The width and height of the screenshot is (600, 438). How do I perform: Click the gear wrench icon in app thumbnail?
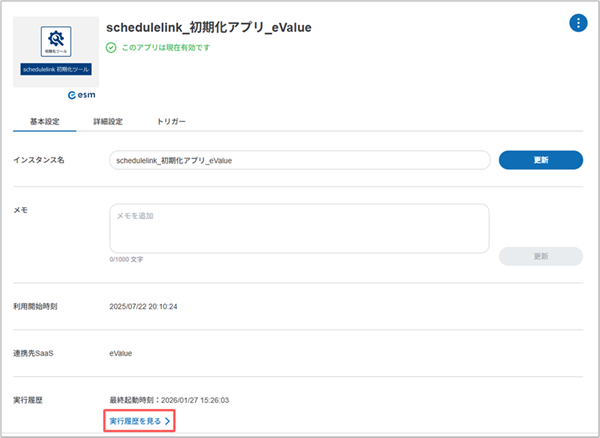pyautogui.click(x=56, y=40)
